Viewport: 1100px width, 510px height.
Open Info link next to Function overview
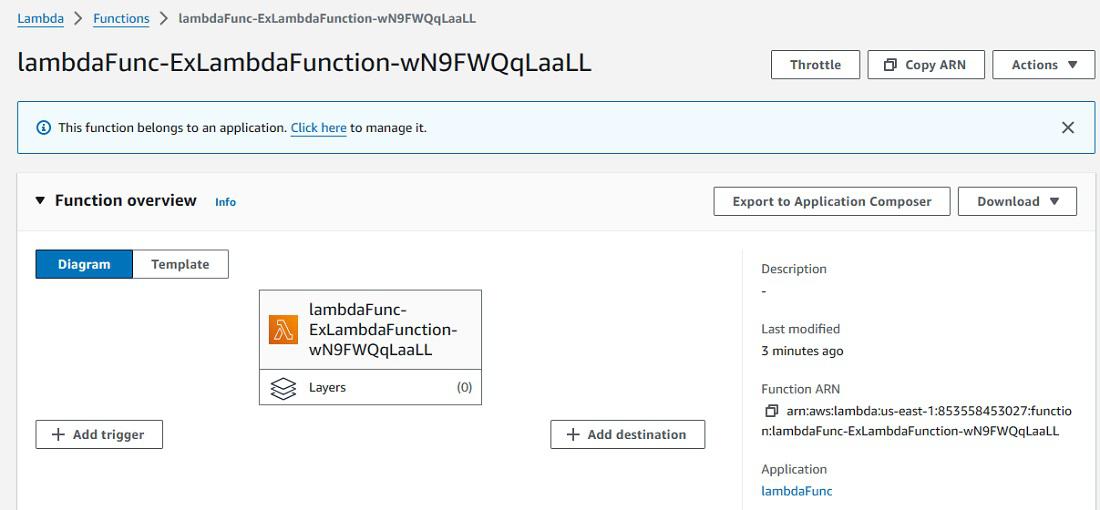click(226, 202)
